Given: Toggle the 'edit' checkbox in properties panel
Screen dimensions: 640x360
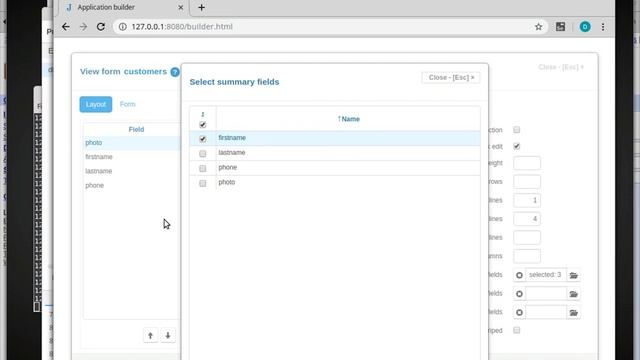Looking at the screenshot, I should pos(517,146).
